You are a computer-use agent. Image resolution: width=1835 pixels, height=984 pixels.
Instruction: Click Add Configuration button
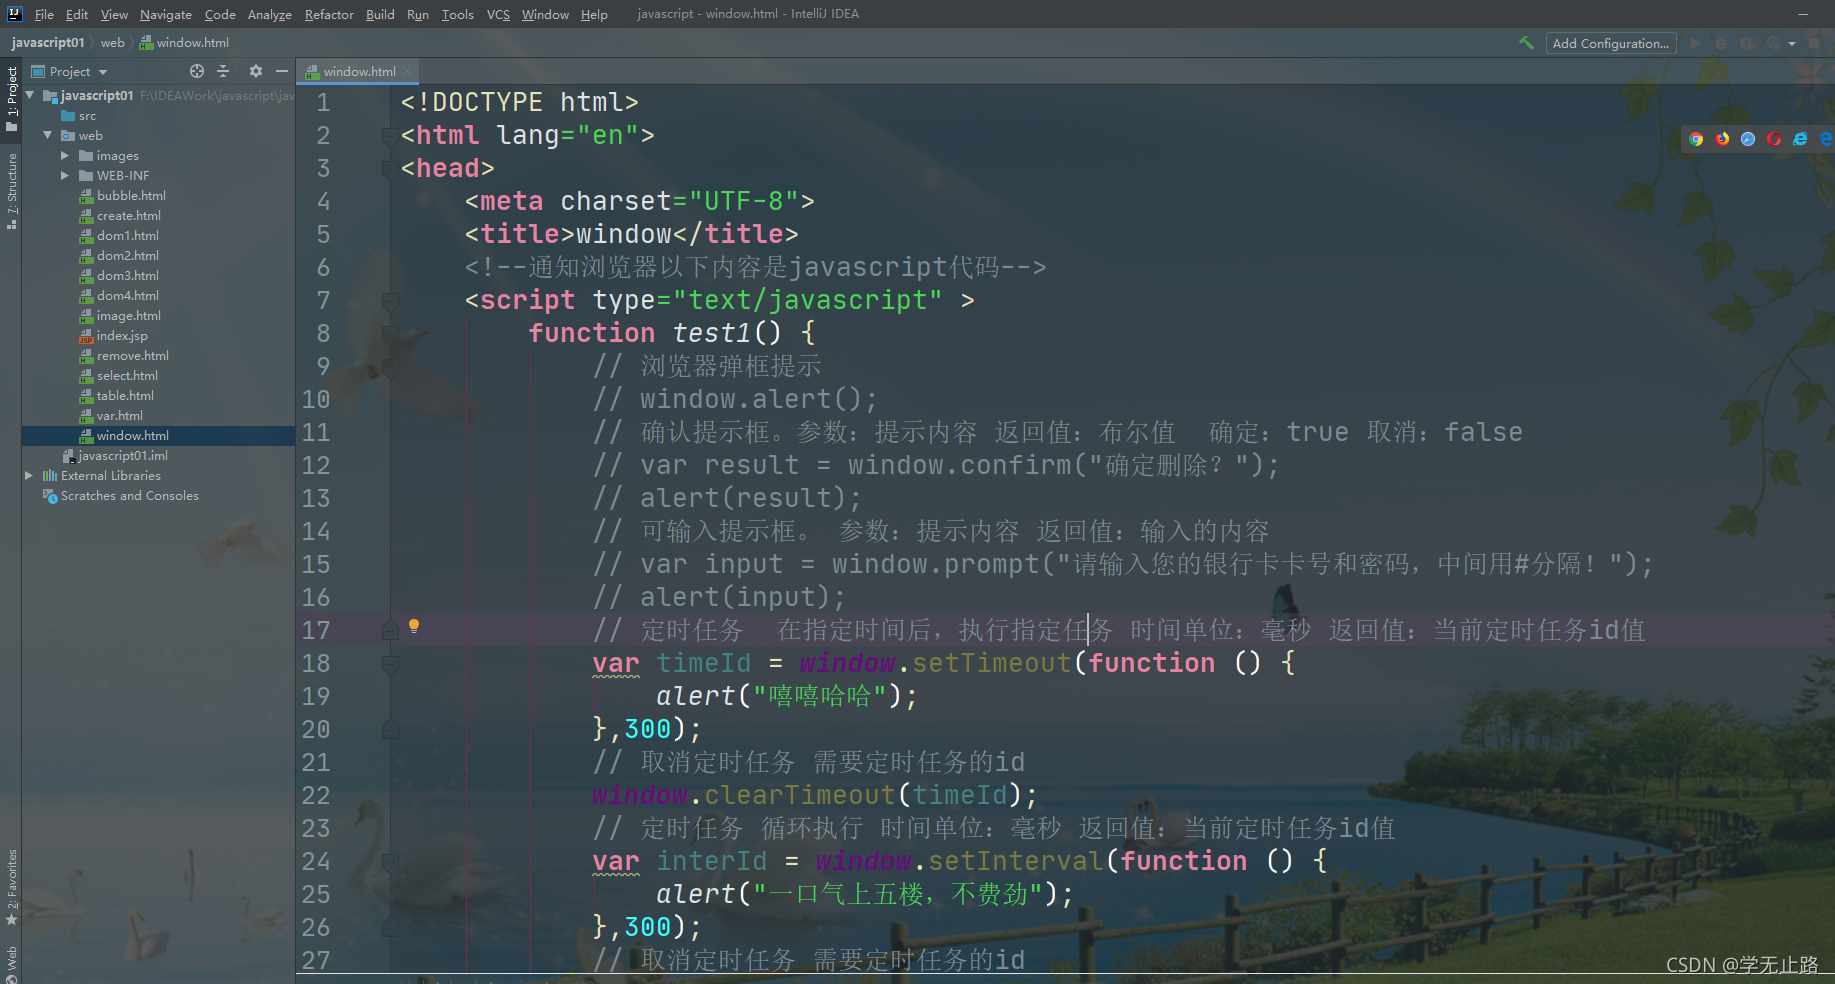point(1610,43)
